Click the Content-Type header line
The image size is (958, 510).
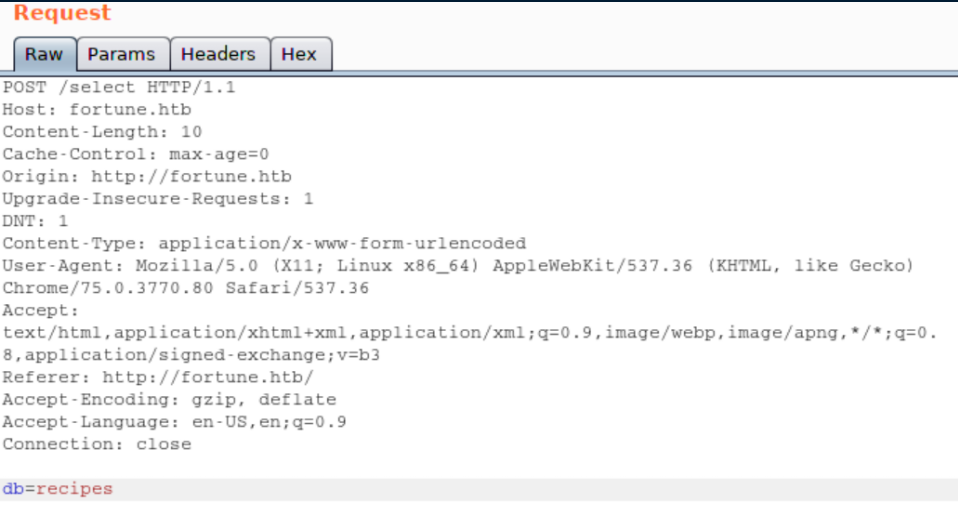tap(264, 243)
